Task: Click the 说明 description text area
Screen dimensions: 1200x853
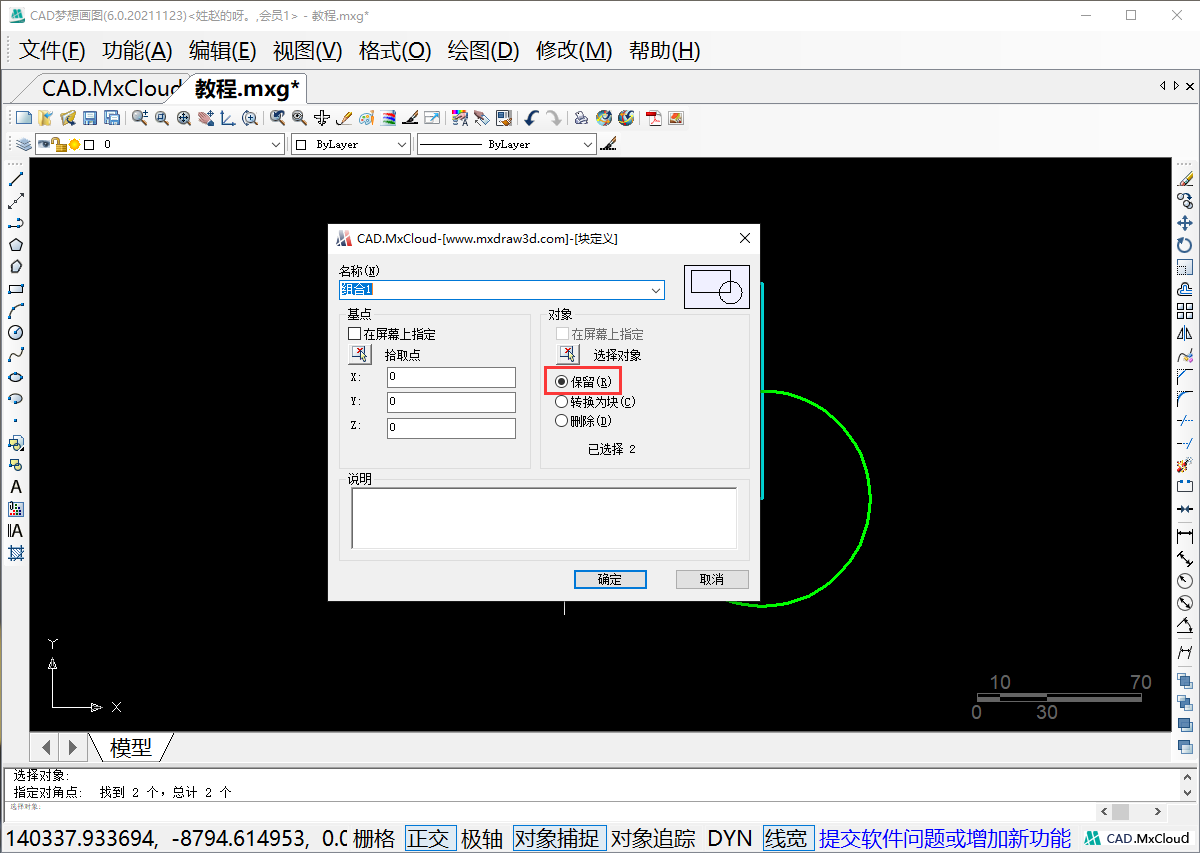Action: coord(544,518)
